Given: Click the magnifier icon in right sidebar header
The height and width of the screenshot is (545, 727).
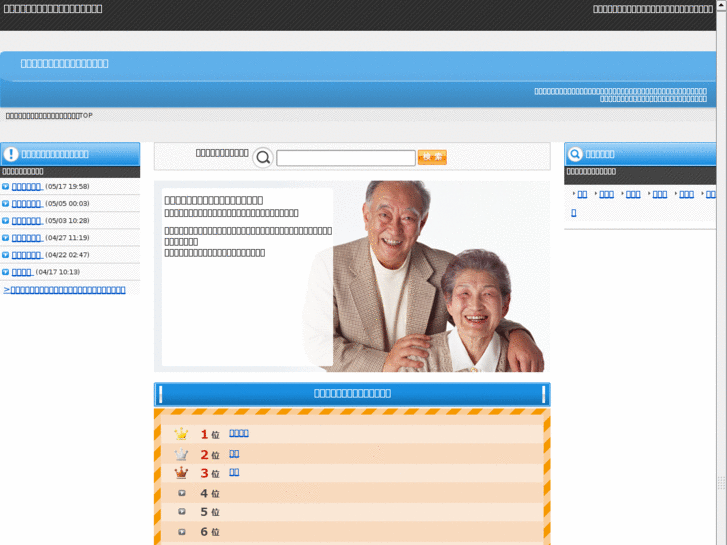Looking at the screenshot, I should 575,154.
